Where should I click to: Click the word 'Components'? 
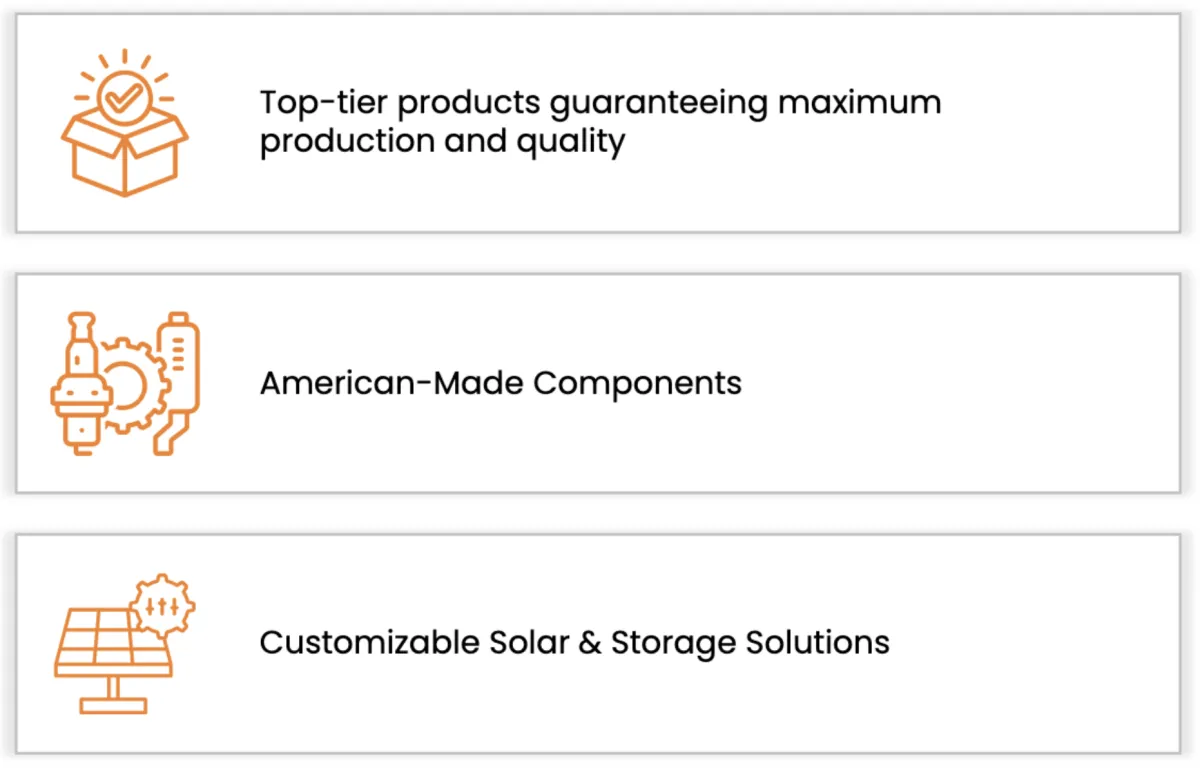637,383
